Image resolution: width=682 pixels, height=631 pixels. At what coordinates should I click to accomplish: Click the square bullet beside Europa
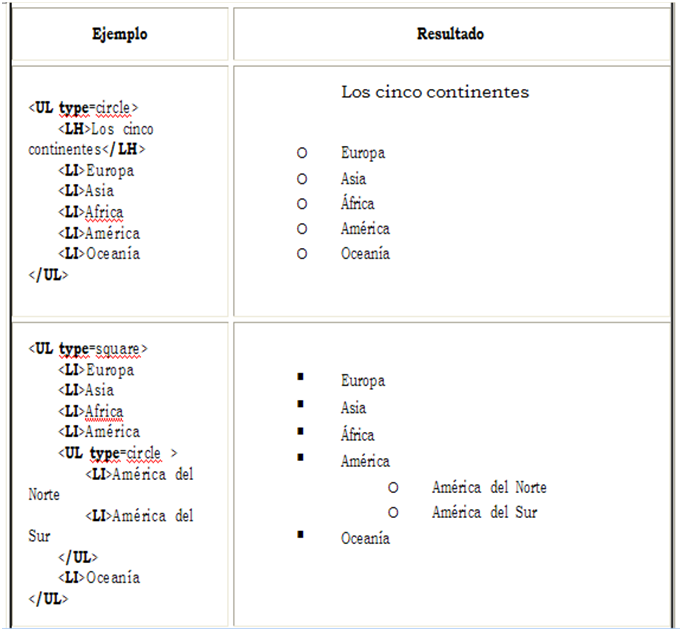click(300, 377)
